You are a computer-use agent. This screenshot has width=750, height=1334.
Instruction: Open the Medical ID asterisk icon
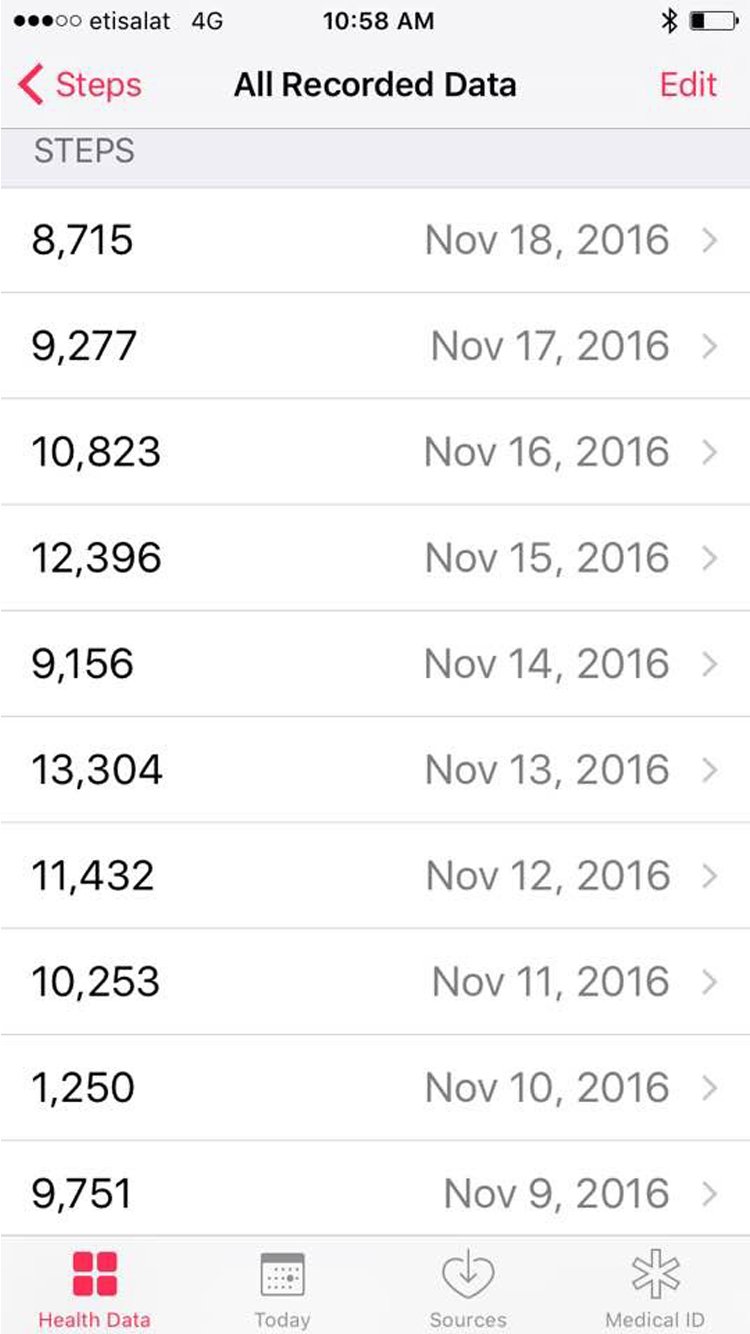point(655,1274)
